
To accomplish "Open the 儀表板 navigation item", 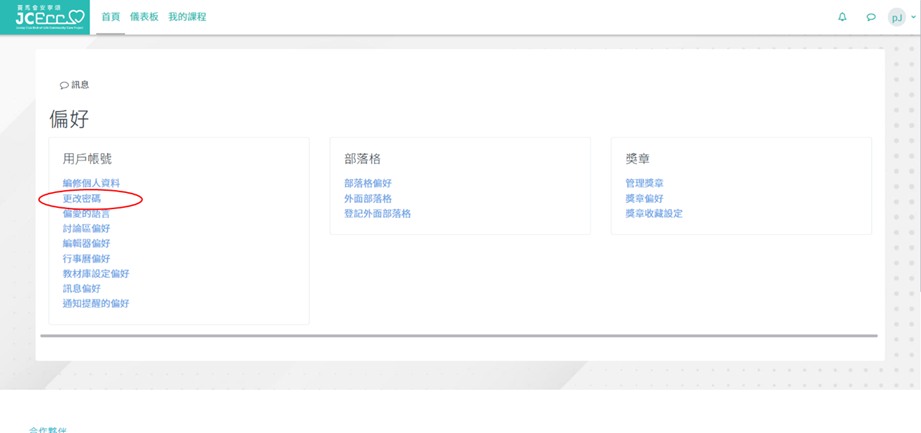I will (145, 17).
